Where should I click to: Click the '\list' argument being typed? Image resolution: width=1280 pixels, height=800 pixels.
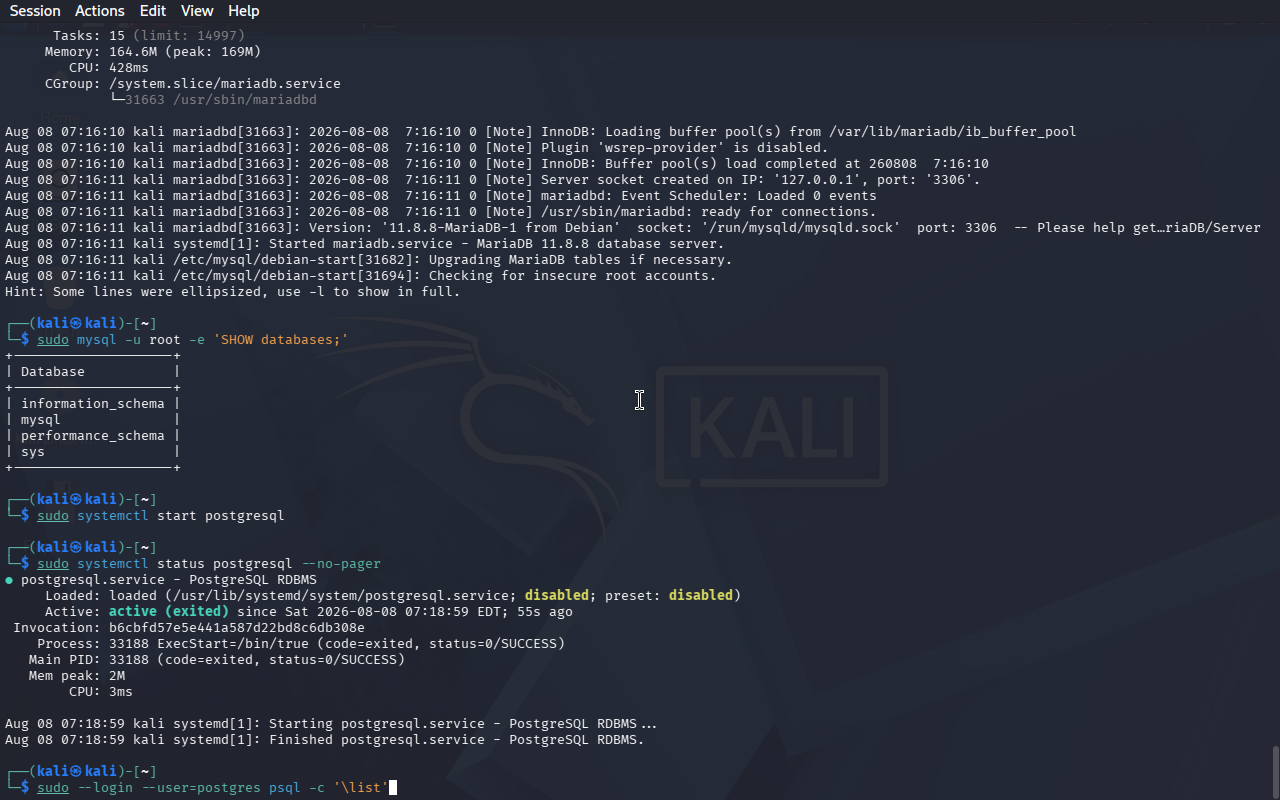point(361,788)
